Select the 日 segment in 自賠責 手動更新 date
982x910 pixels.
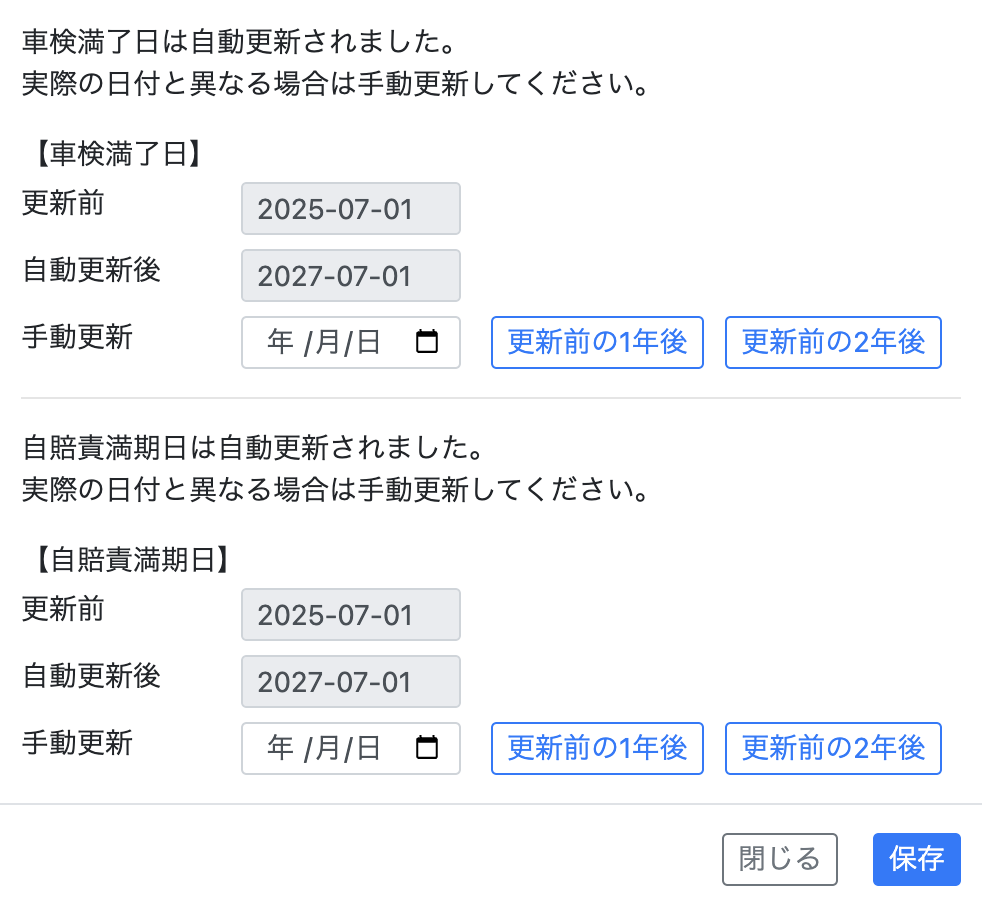pyautogui.click(x=368, y=748)
